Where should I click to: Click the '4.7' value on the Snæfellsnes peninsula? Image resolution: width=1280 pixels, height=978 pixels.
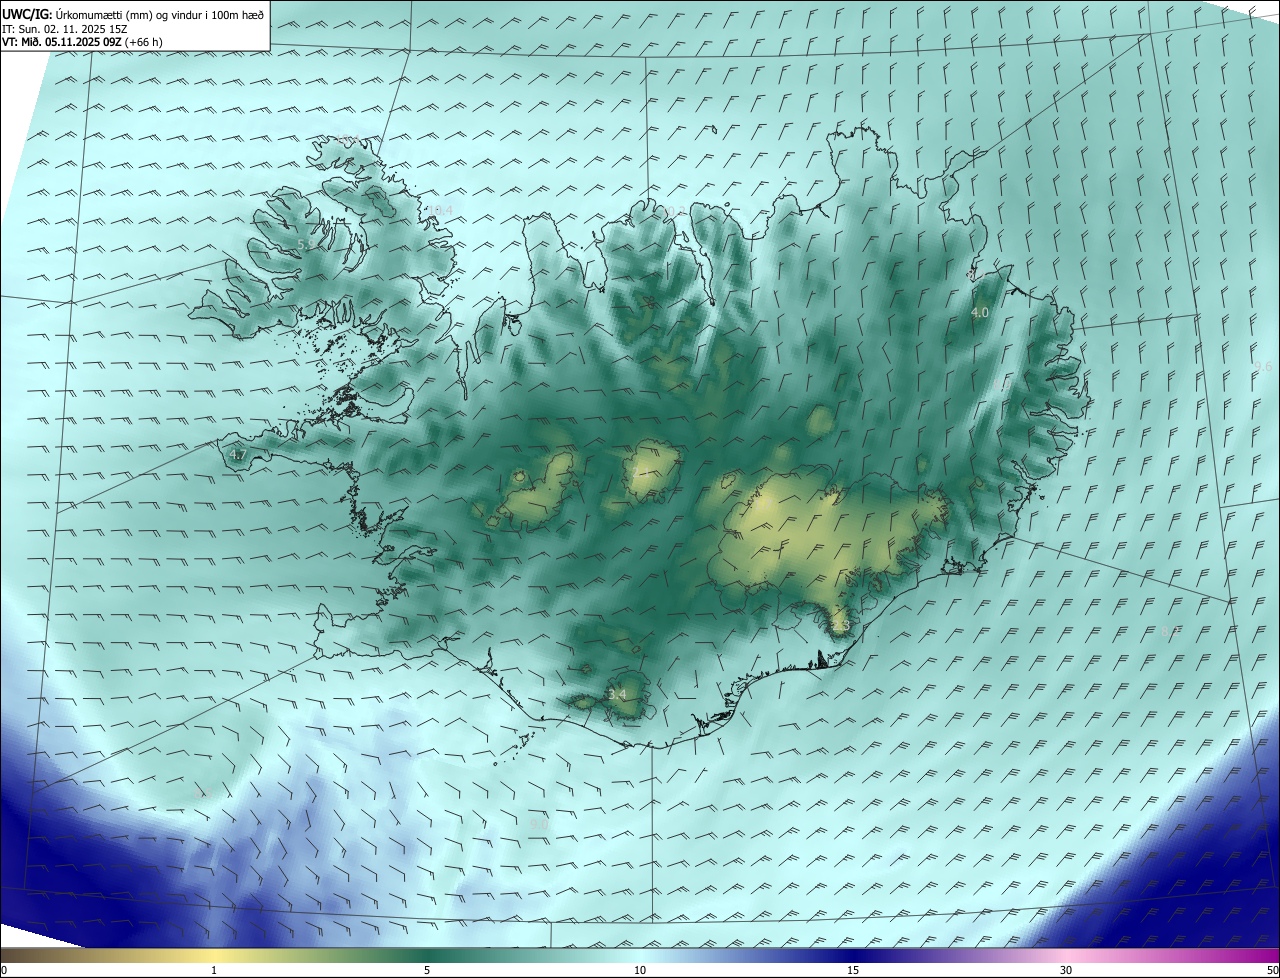point(238,455)
